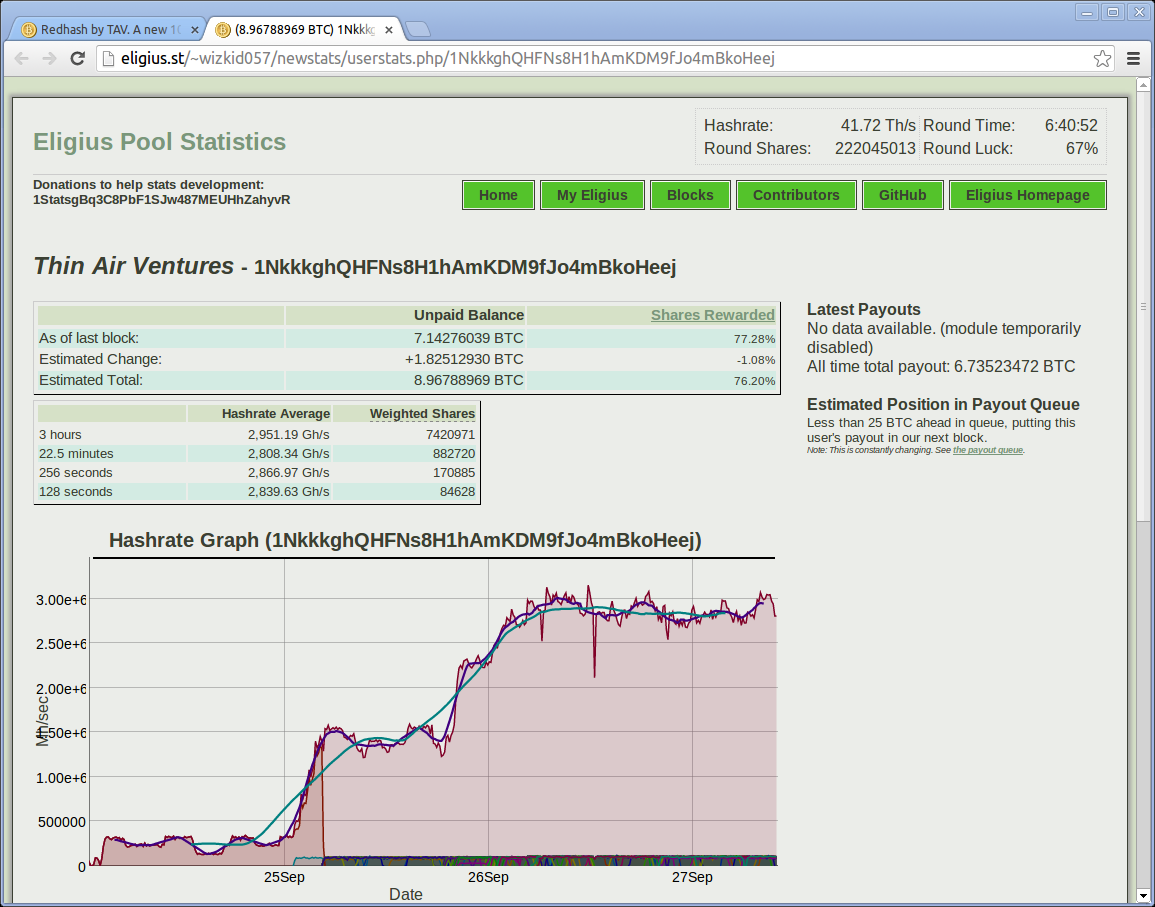Click the 67% round luck value

tap(1081, 148)
